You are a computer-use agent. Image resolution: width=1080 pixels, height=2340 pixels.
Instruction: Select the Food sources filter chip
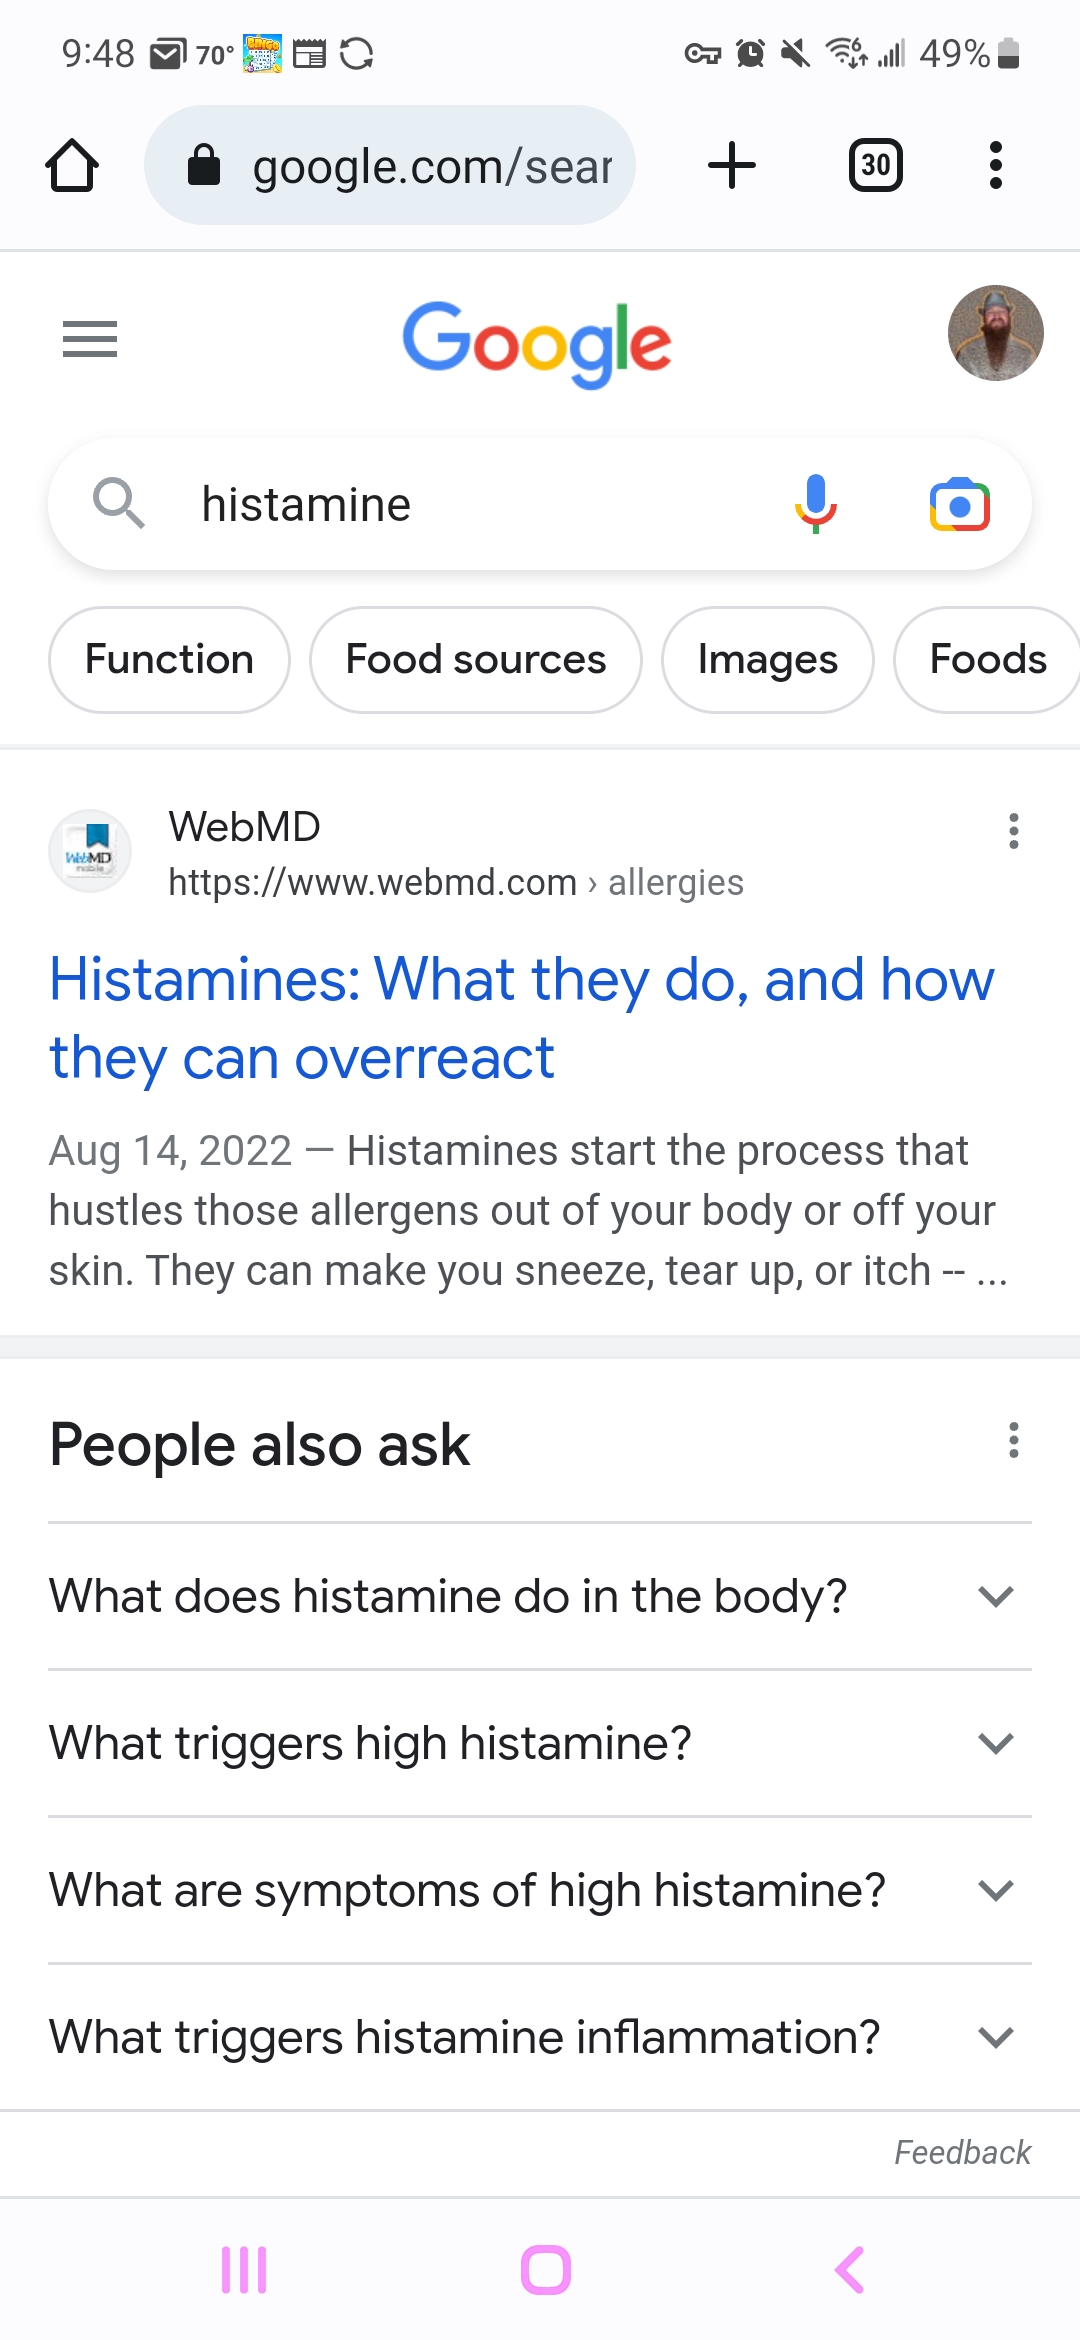pyautogui.click(x=476, y=660)
